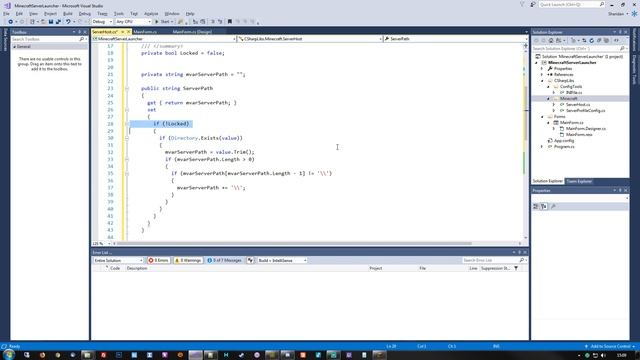
Task: Click the Search Error List field
Action: click(x=494, y=260)
